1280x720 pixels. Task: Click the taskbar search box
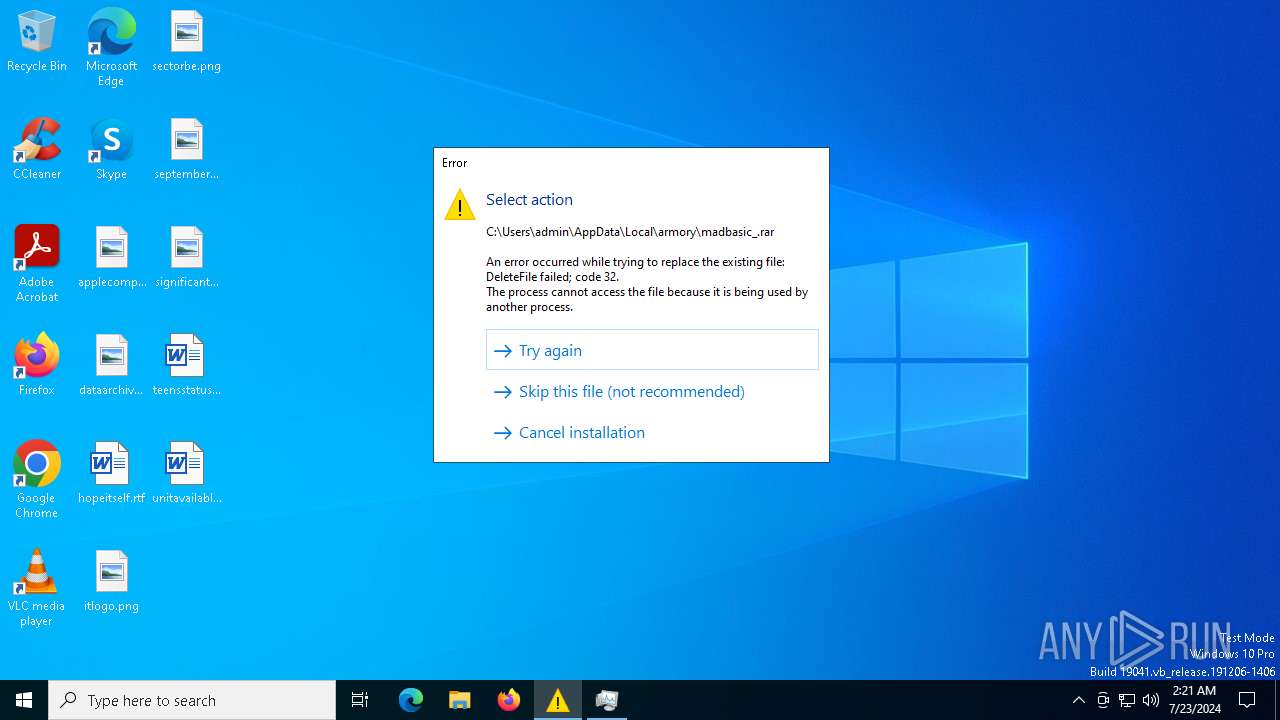pyautogui.click(x=192, y=700)
